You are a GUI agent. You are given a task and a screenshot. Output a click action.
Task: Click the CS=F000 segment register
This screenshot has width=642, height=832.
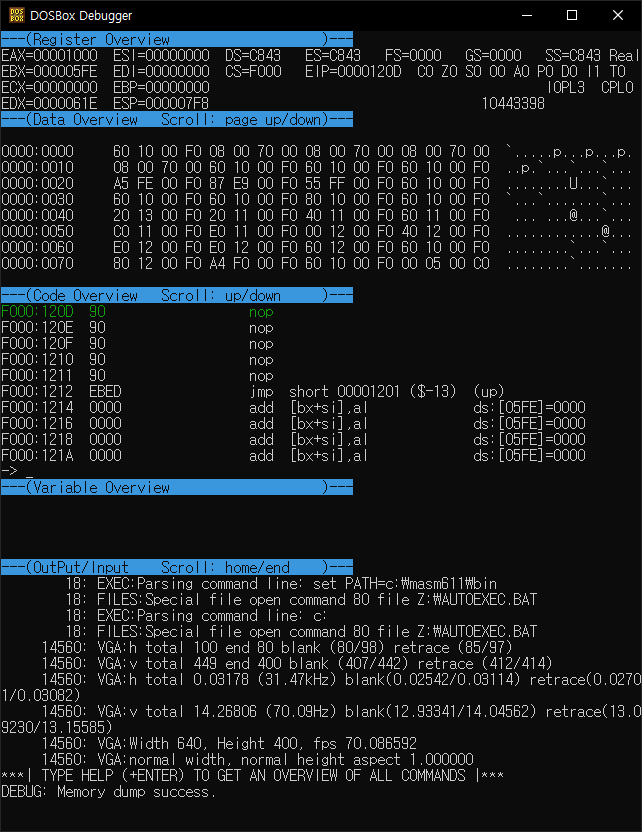(253, 71)
